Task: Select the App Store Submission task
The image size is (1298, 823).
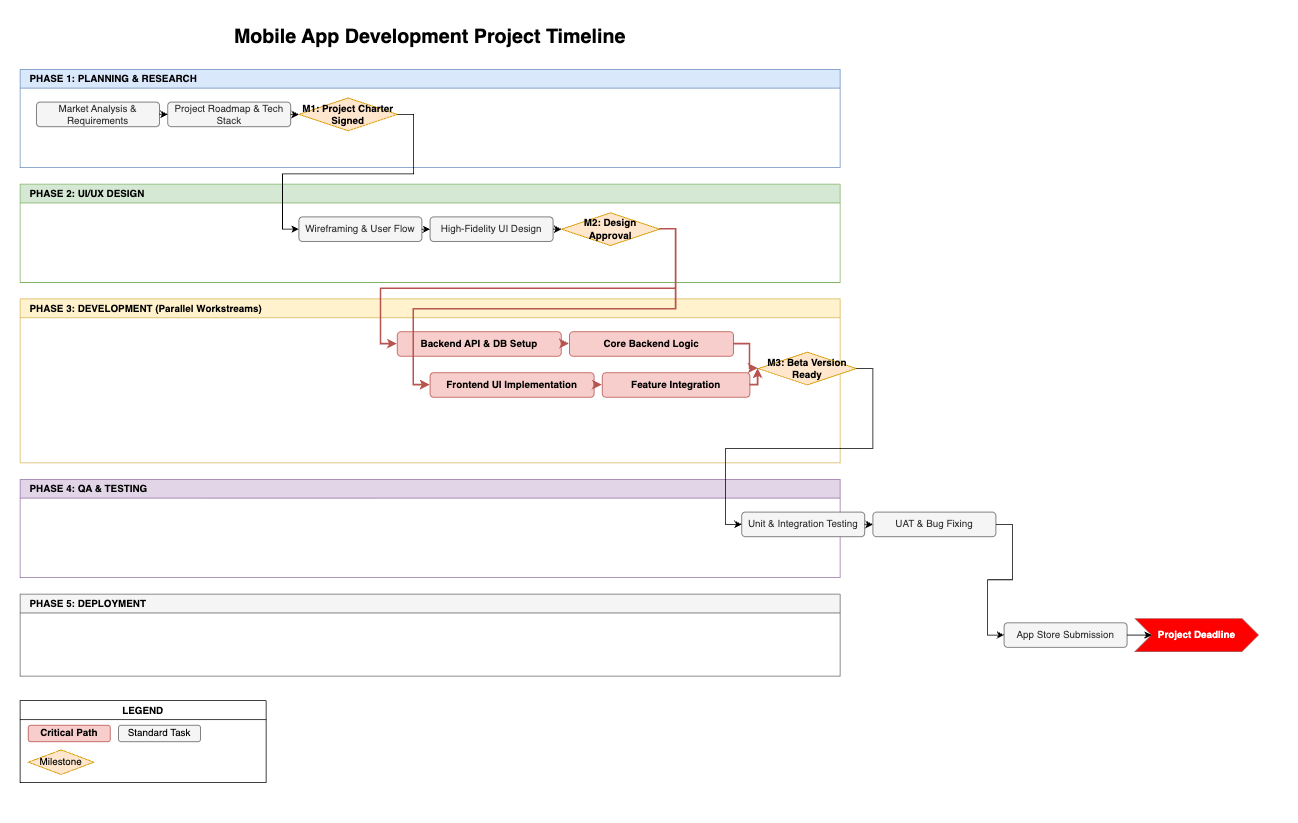Action: (x=1065, y=635)
